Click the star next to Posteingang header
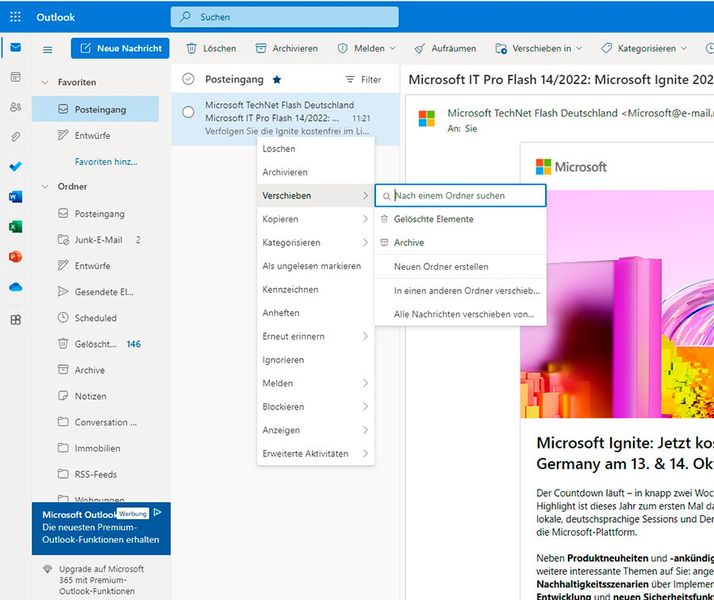Image resolution: width=714 pixels, height=600 pixels. (276, 80)
